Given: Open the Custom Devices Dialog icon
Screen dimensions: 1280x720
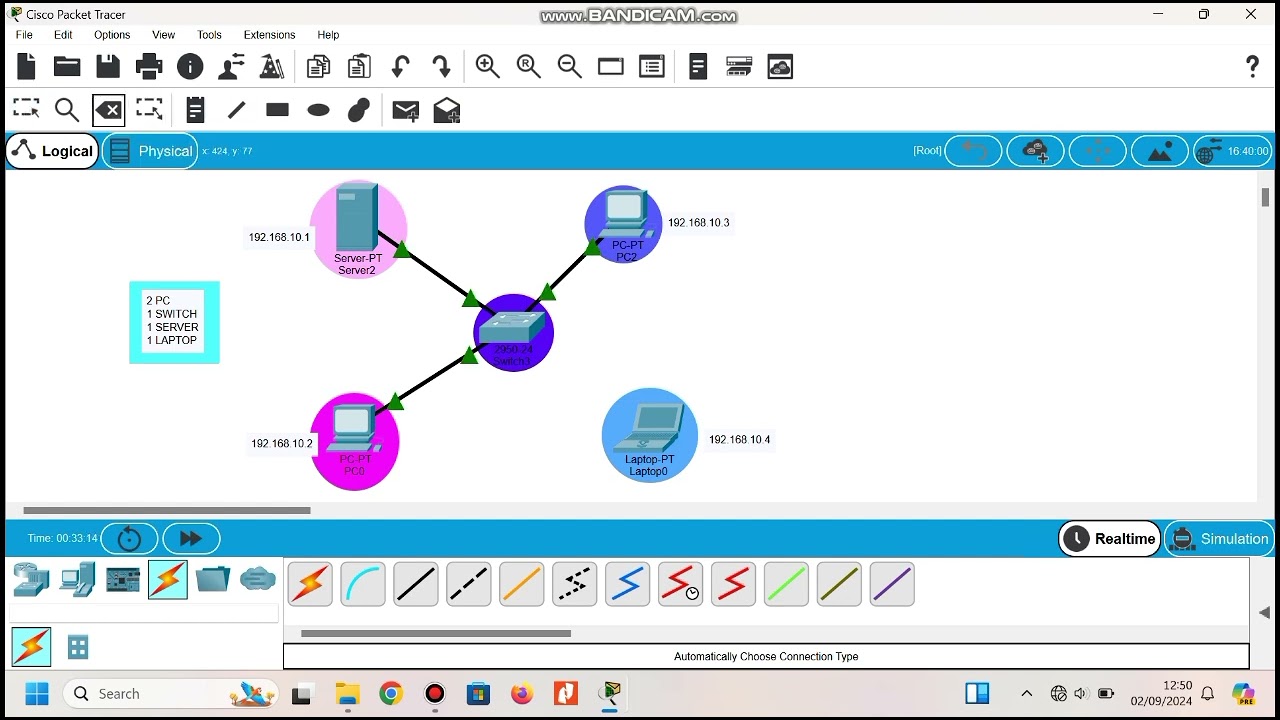Looking at the screenshot, I should [x=652, y=67].
